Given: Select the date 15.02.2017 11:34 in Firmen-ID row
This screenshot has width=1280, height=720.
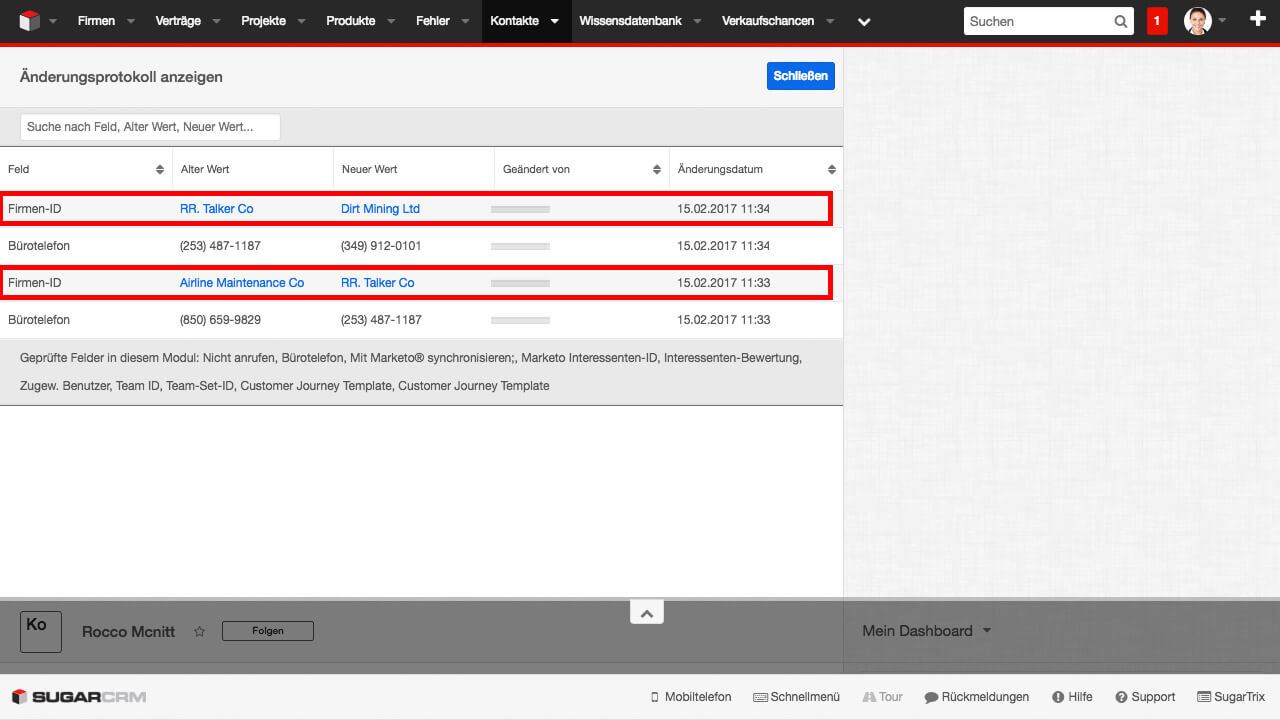Looking at the screenshot, I should (x=723, y=209).
